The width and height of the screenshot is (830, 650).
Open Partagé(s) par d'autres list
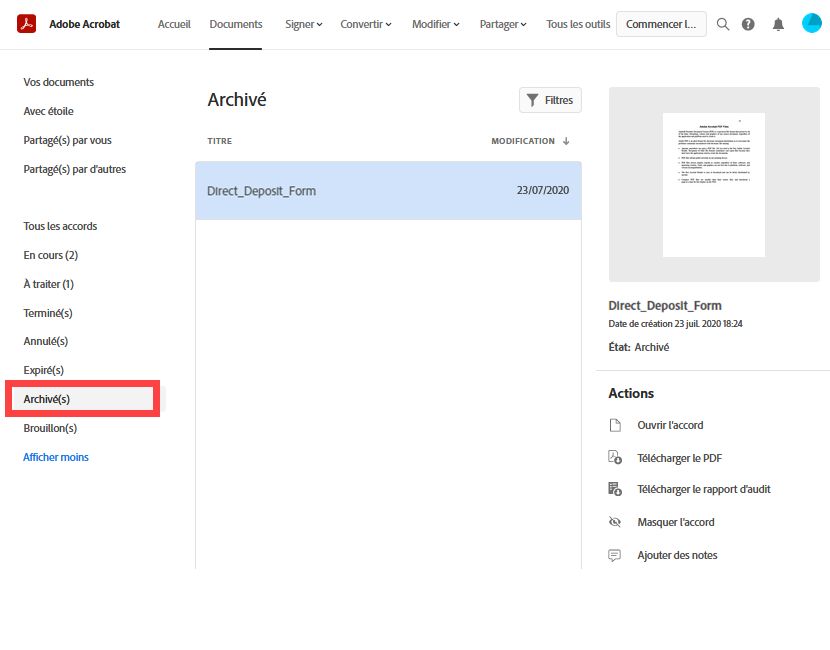pyautogui.click(x=75, y=169)
